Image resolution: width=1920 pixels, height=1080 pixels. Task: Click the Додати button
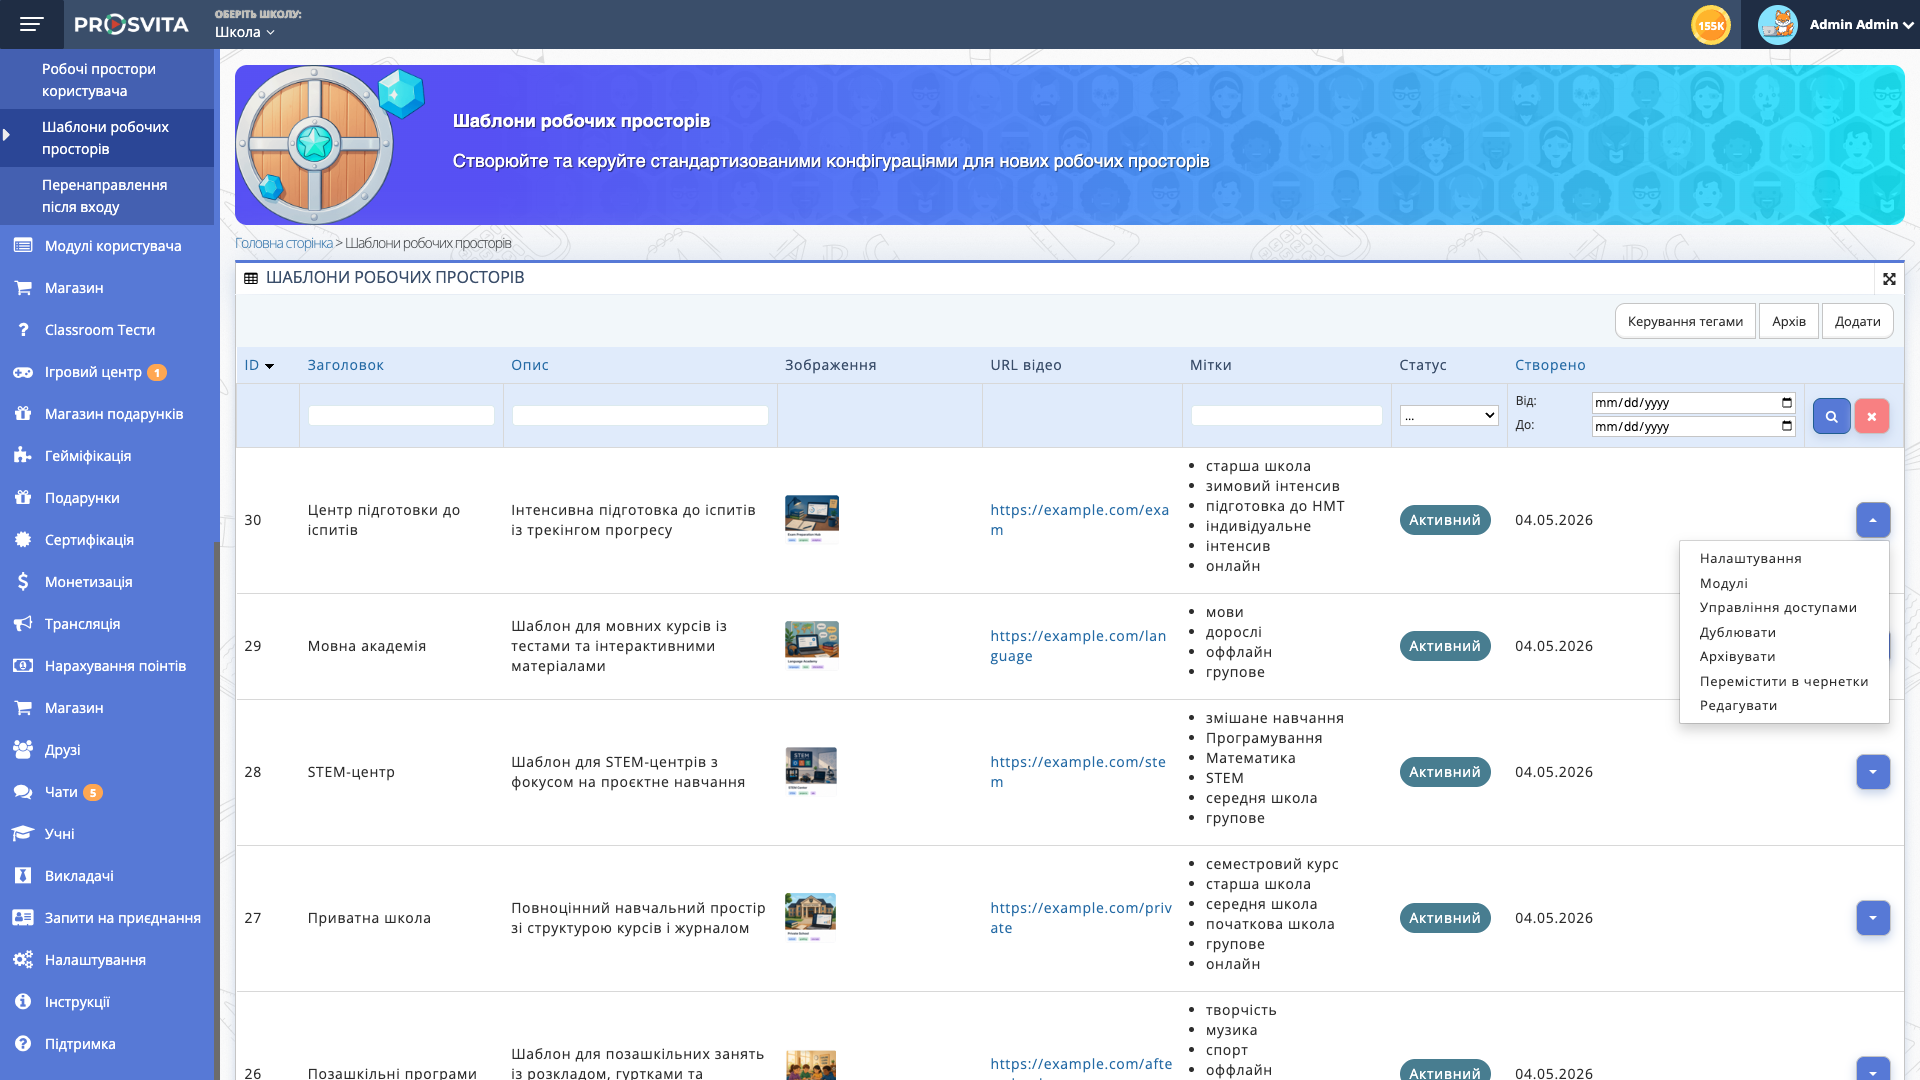click(x=1857, y=321)
